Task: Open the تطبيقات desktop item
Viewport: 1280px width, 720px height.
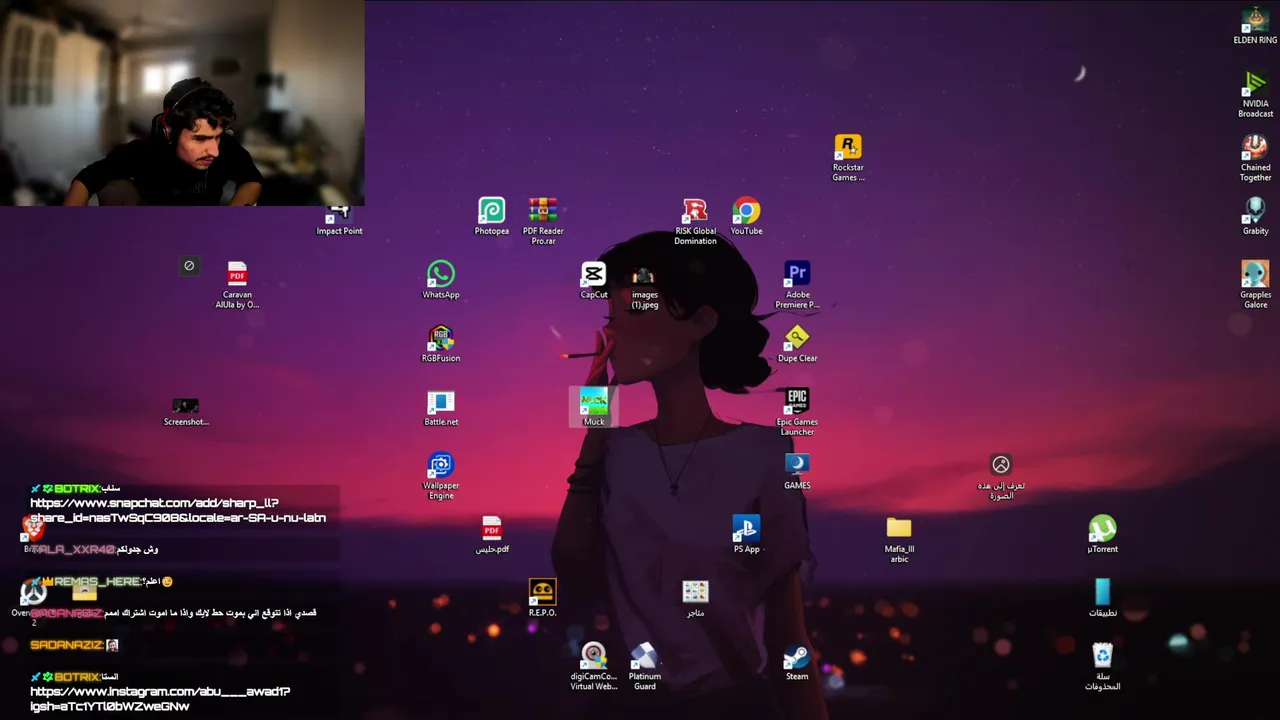Action: (x=1102, y=598)
